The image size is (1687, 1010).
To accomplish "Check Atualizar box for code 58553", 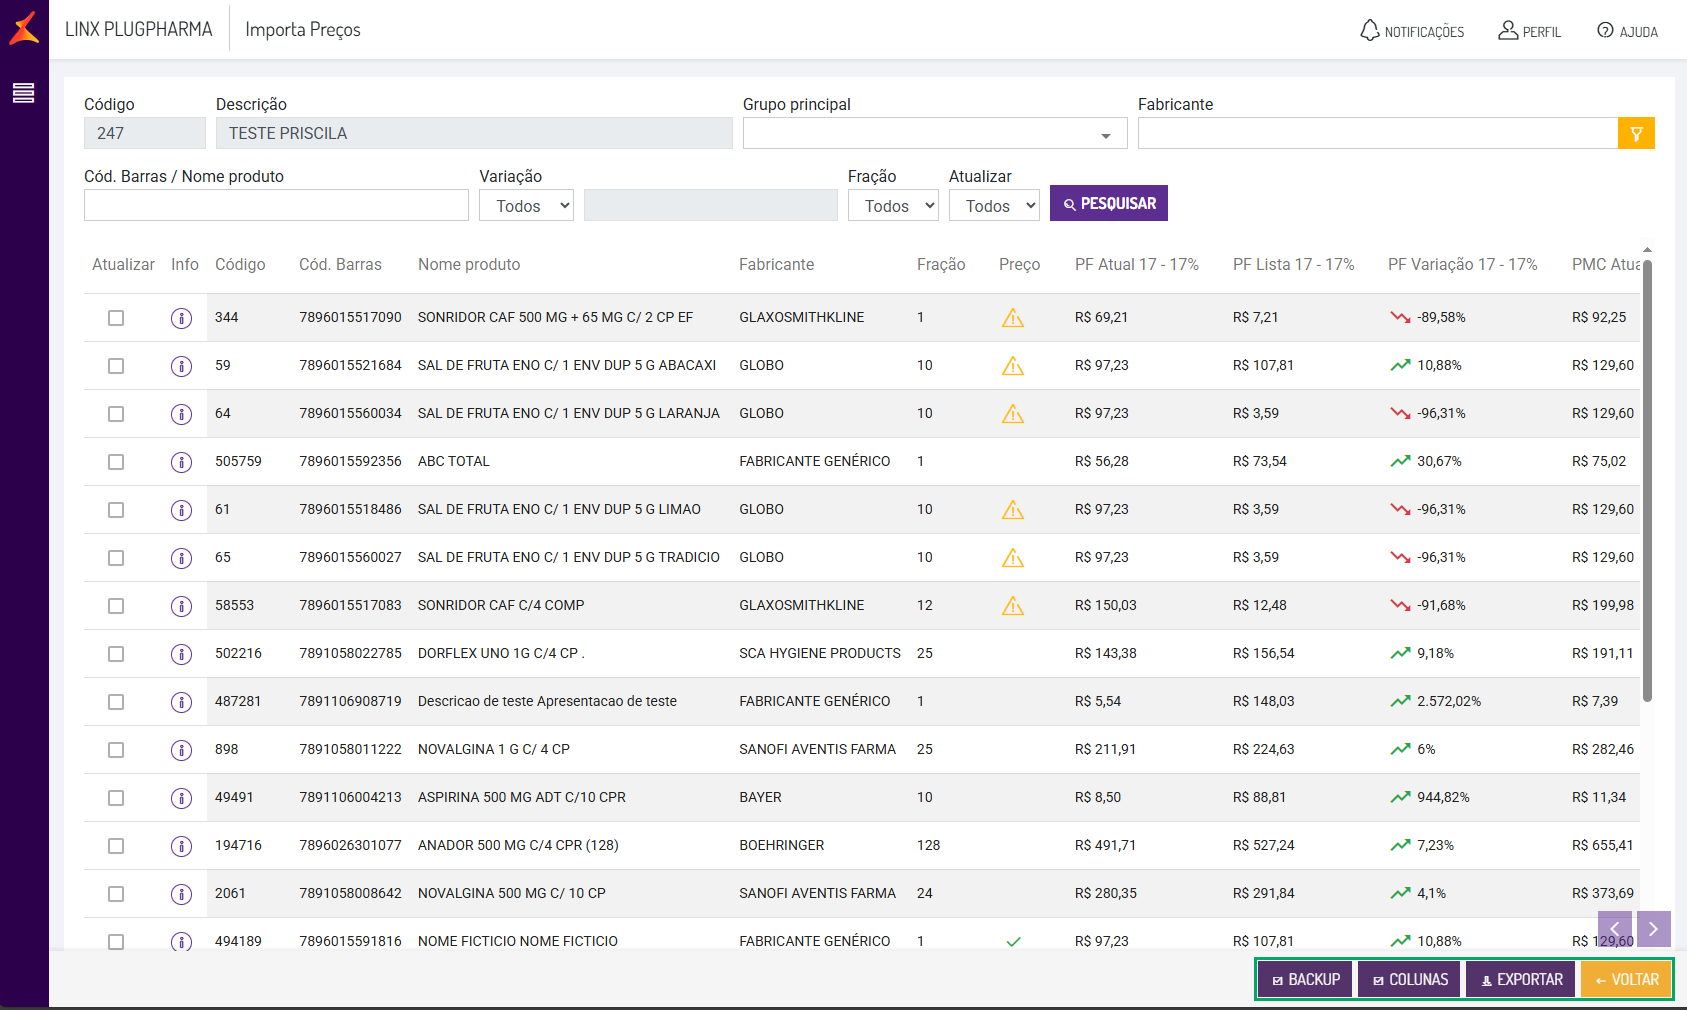I will (116, 606).
